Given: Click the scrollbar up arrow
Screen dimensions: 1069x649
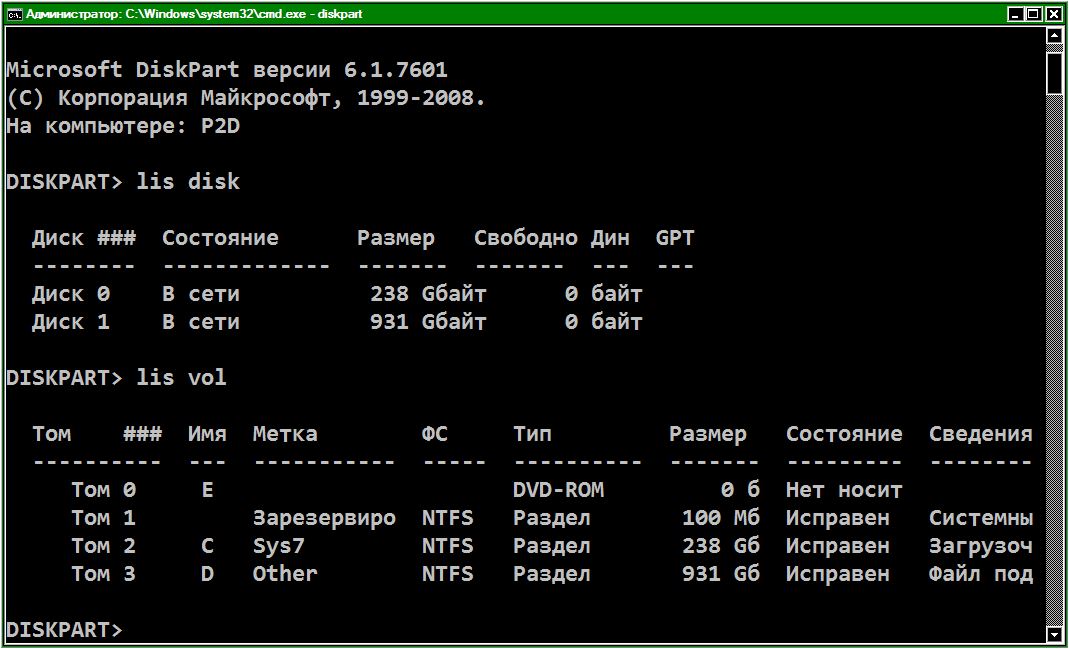Looking at the screenshot, I should coord(1054,36).
